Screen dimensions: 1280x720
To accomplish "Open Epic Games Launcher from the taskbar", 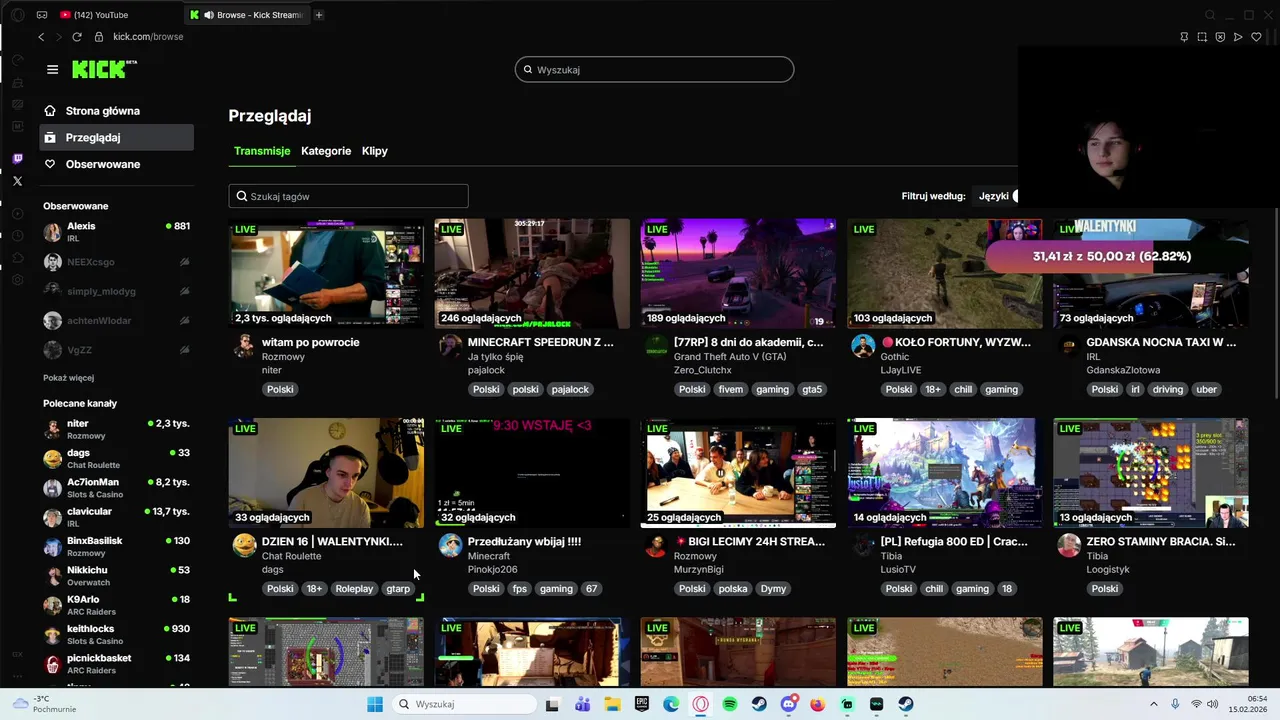I will 642,704.
